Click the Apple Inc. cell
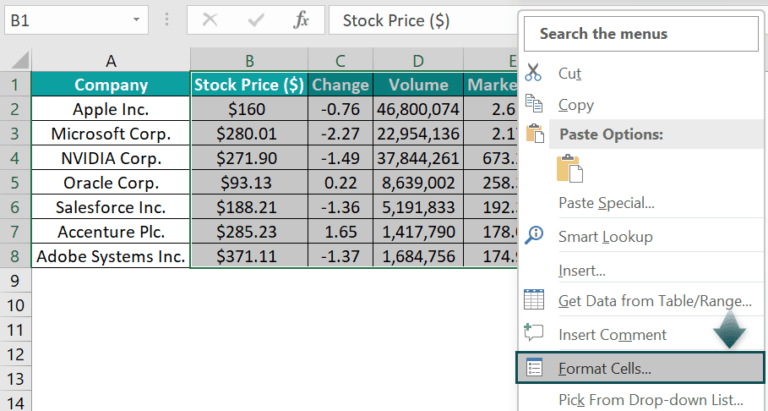Screen dimensions: 768x411 (x=111, y=109)
